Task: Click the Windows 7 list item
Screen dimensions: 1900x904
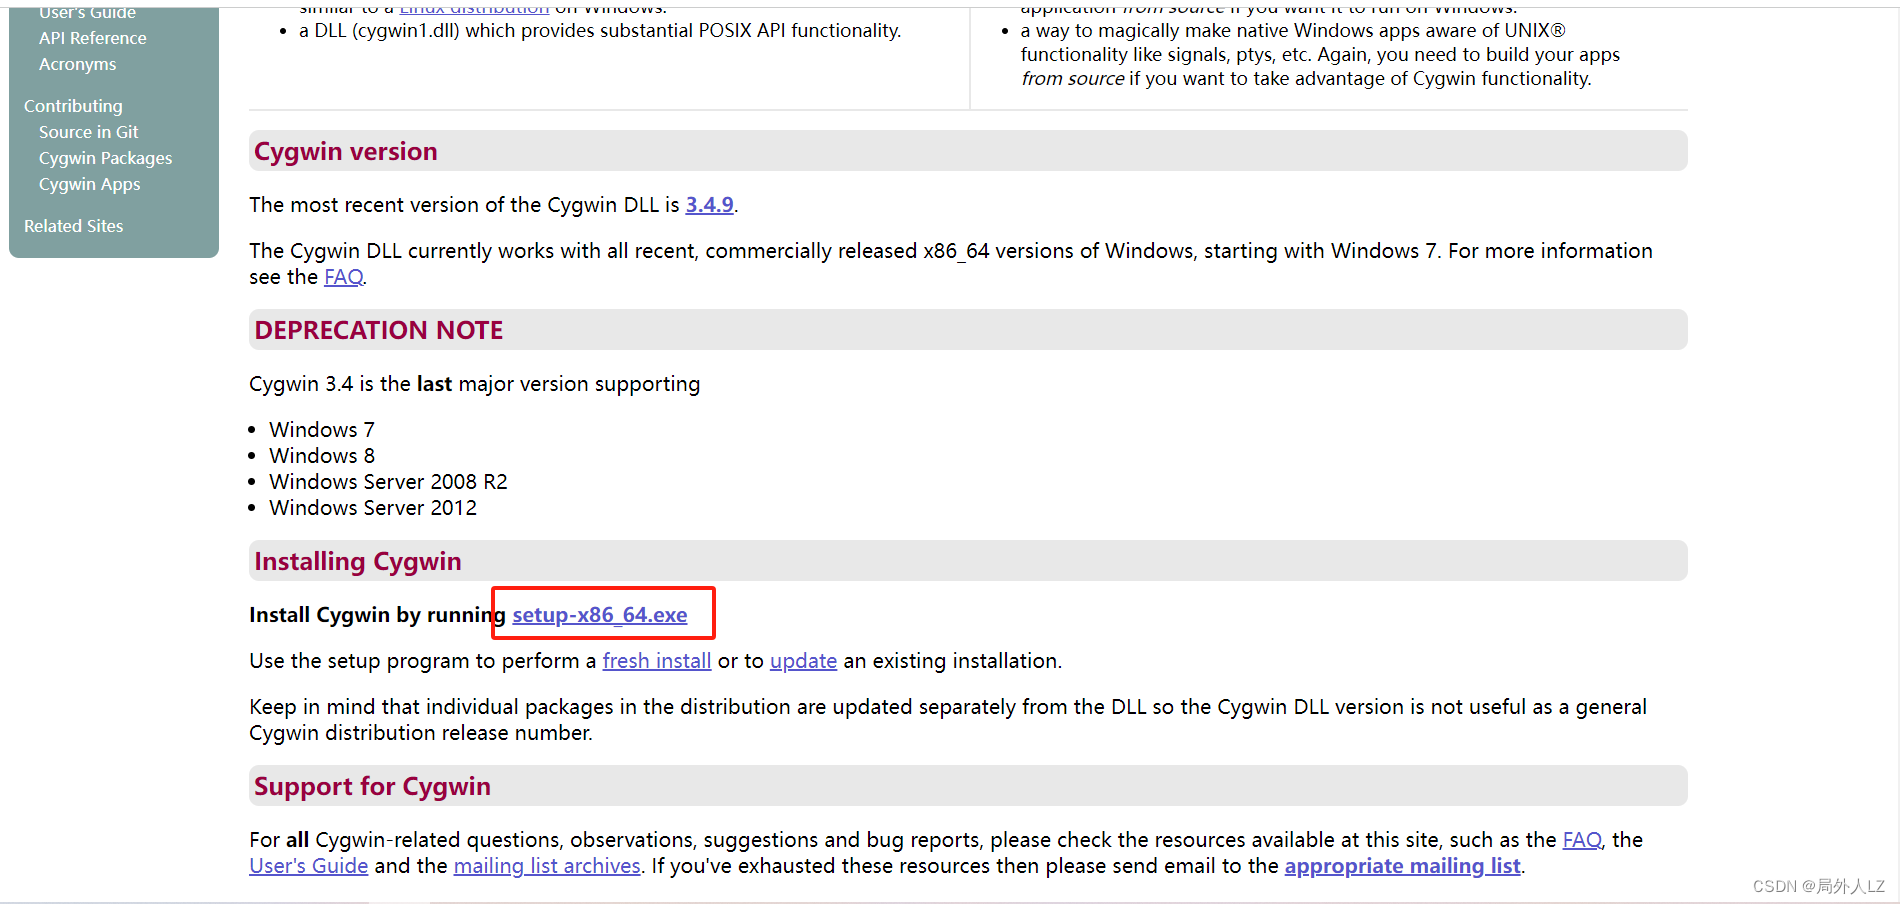Action: 321,430
